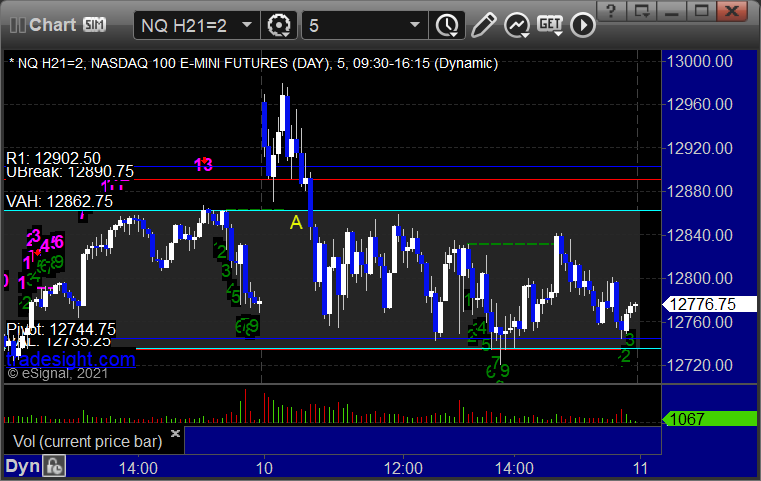Open the studies chart-line icon

[516, 25]
